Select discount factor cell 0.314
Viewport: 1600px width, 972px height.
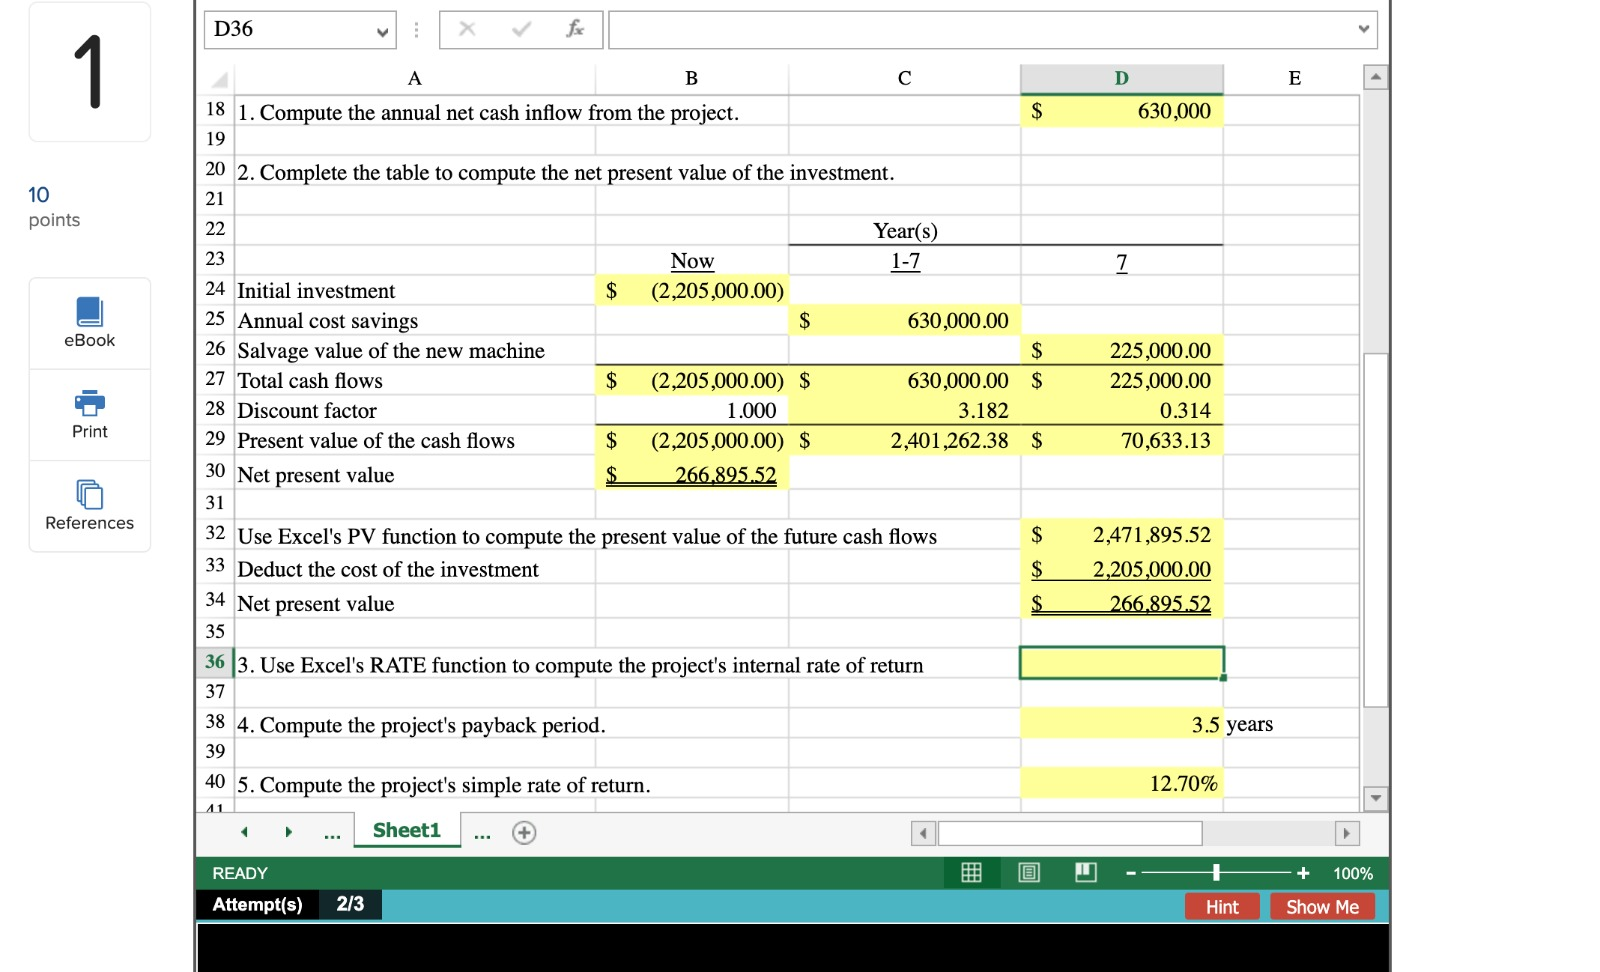(x=1121, y=411)
